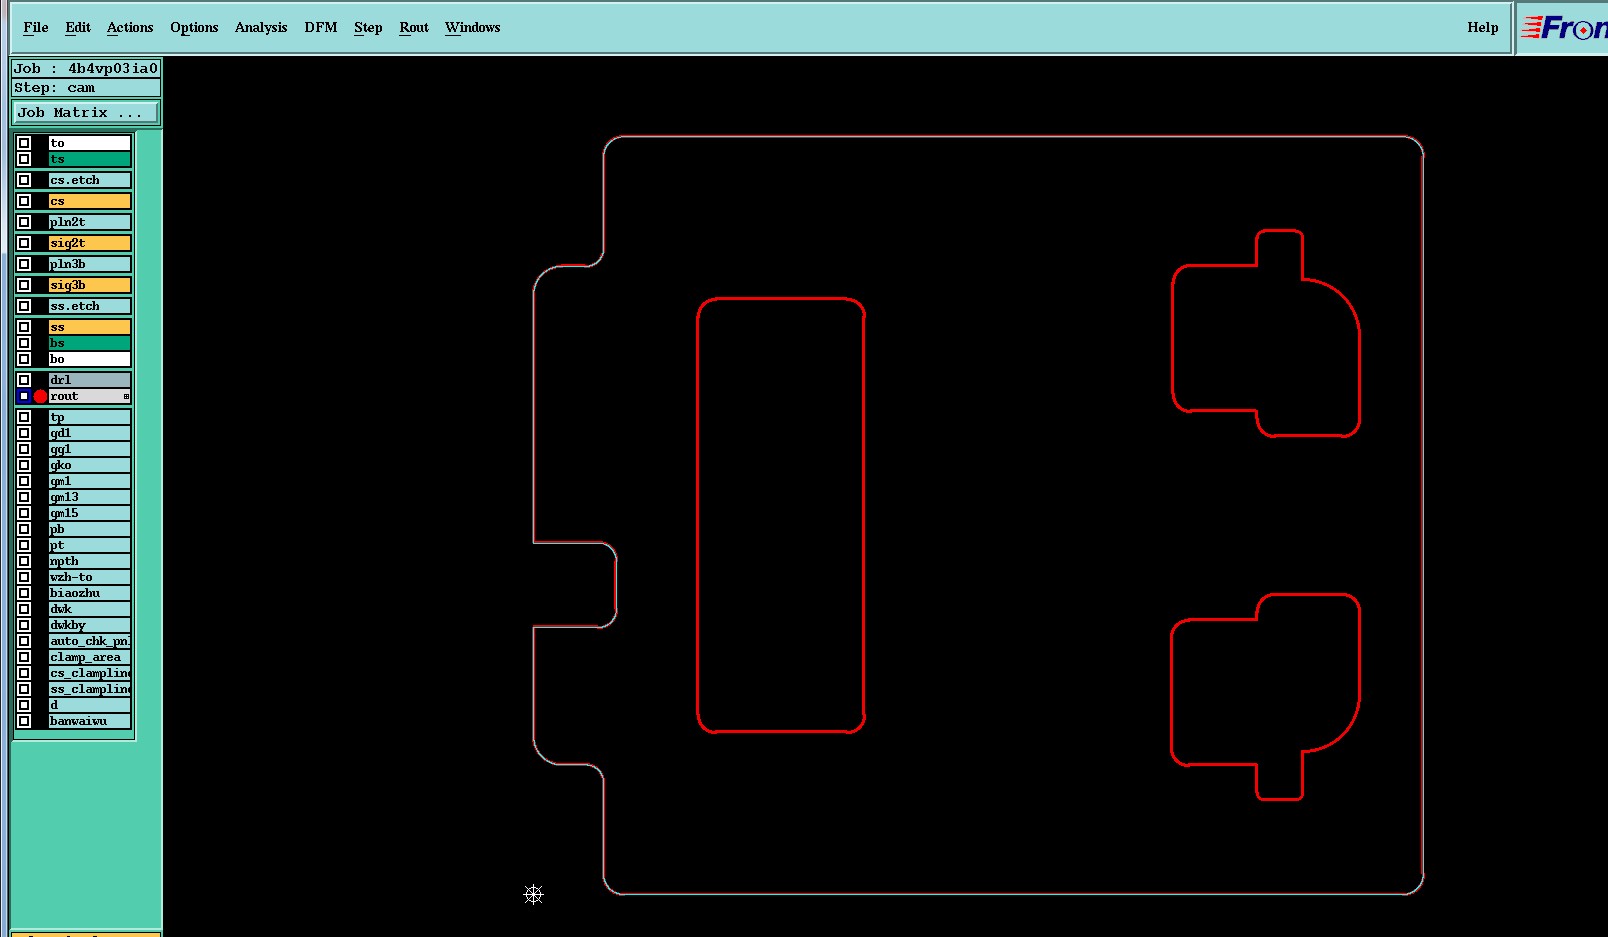Check the box next to the drl layer

tap(24, 380)
